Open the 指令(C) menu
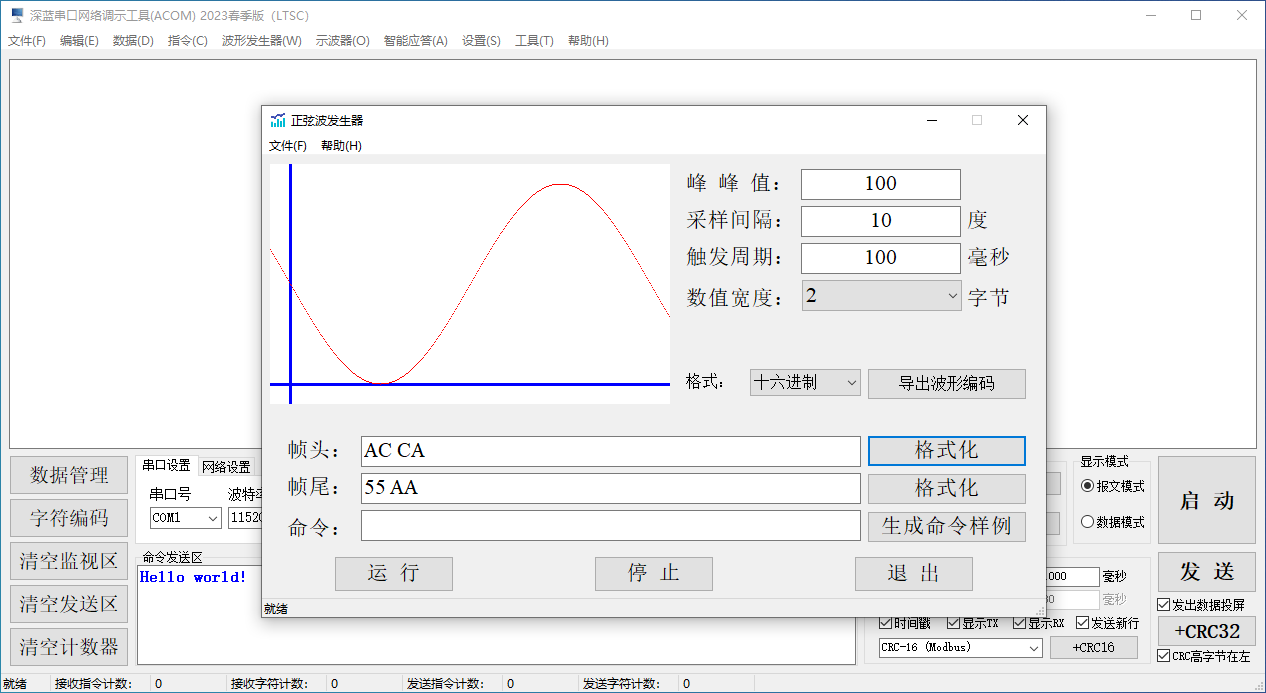 coord(187,41)
